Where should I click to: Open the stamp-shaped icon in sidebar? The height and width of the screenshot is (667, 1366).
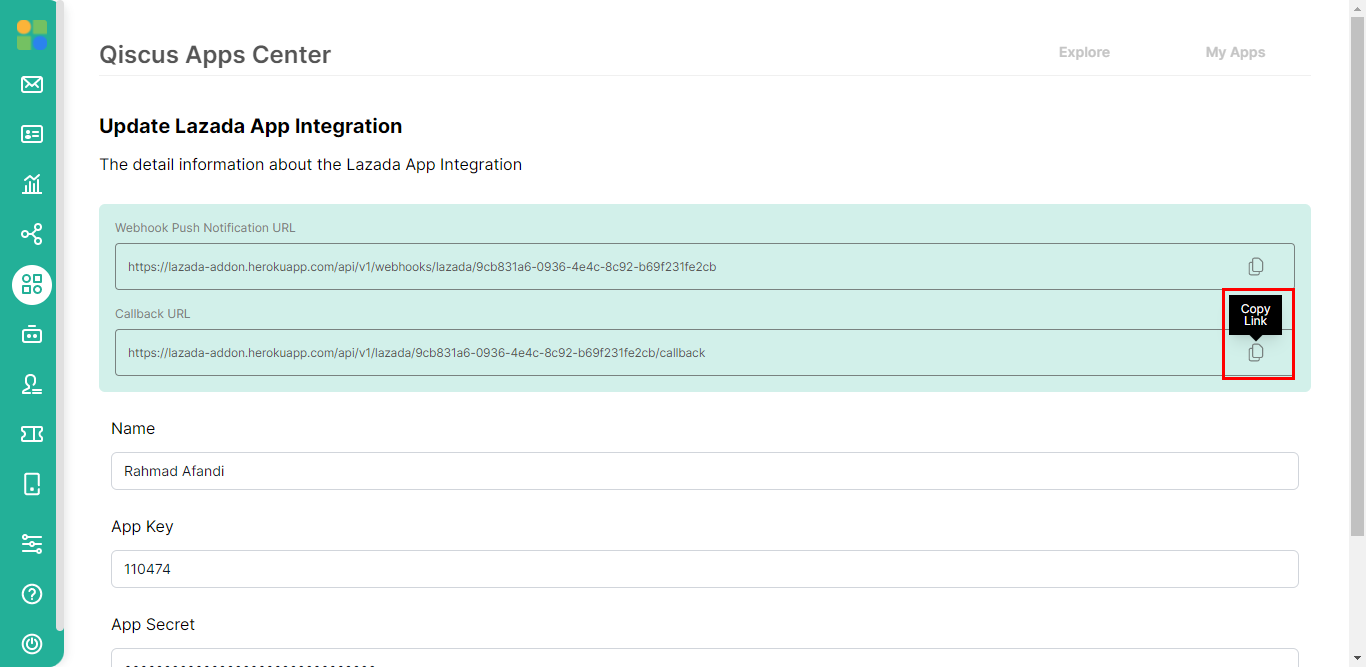click(x=32, y=384)
